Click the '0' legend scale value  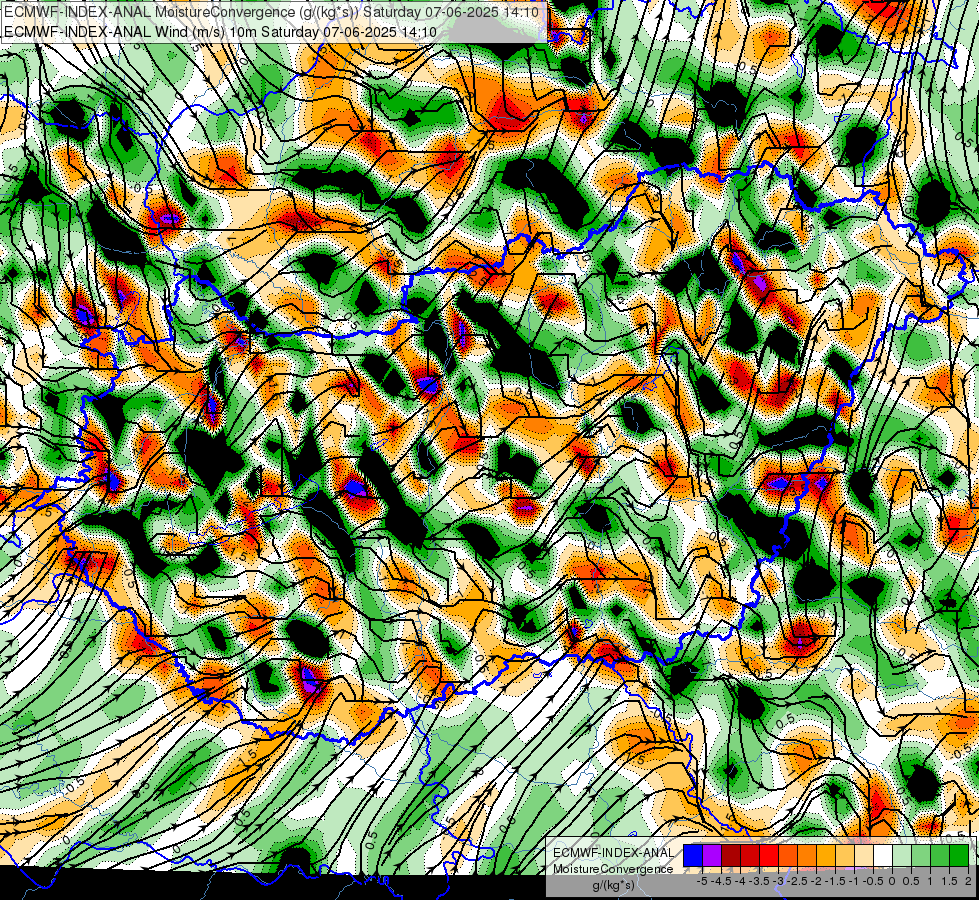(892, 881)
